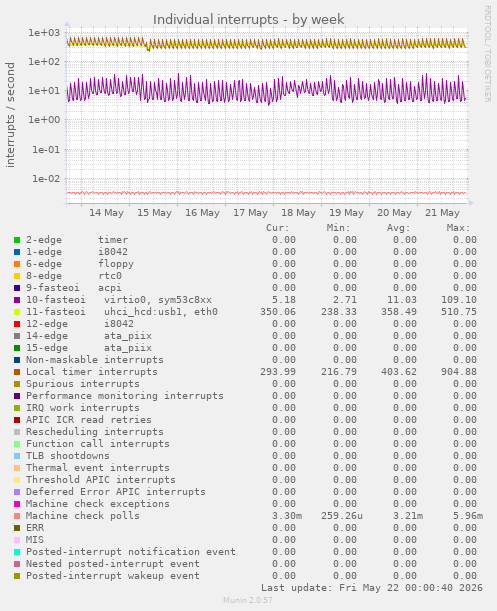Click the 17 May date label on axis
This screenshot has width=497, height=611.
pos(250,213)
